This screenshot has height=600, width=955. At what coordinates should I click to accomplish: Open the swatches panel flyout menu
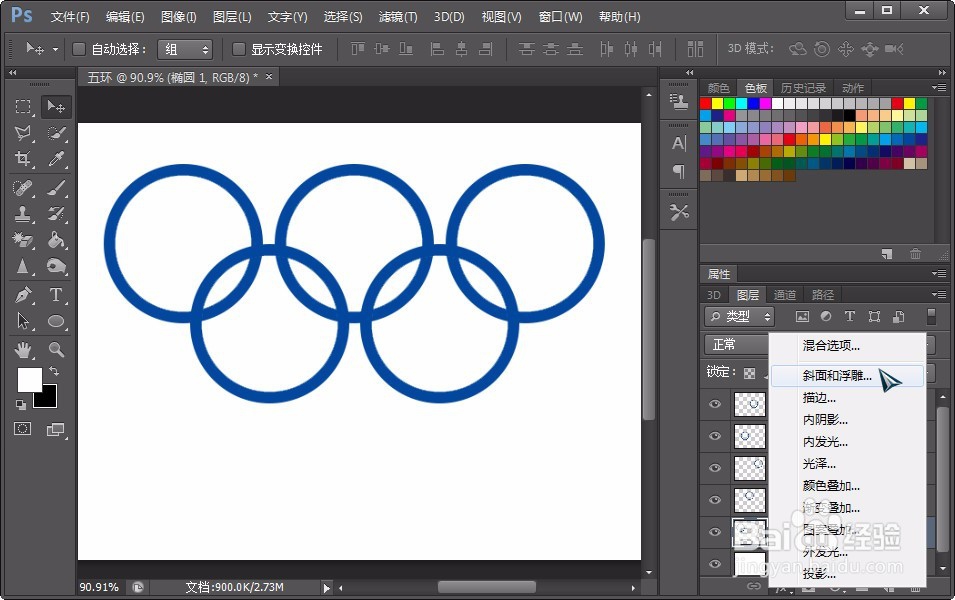(939, 87)
